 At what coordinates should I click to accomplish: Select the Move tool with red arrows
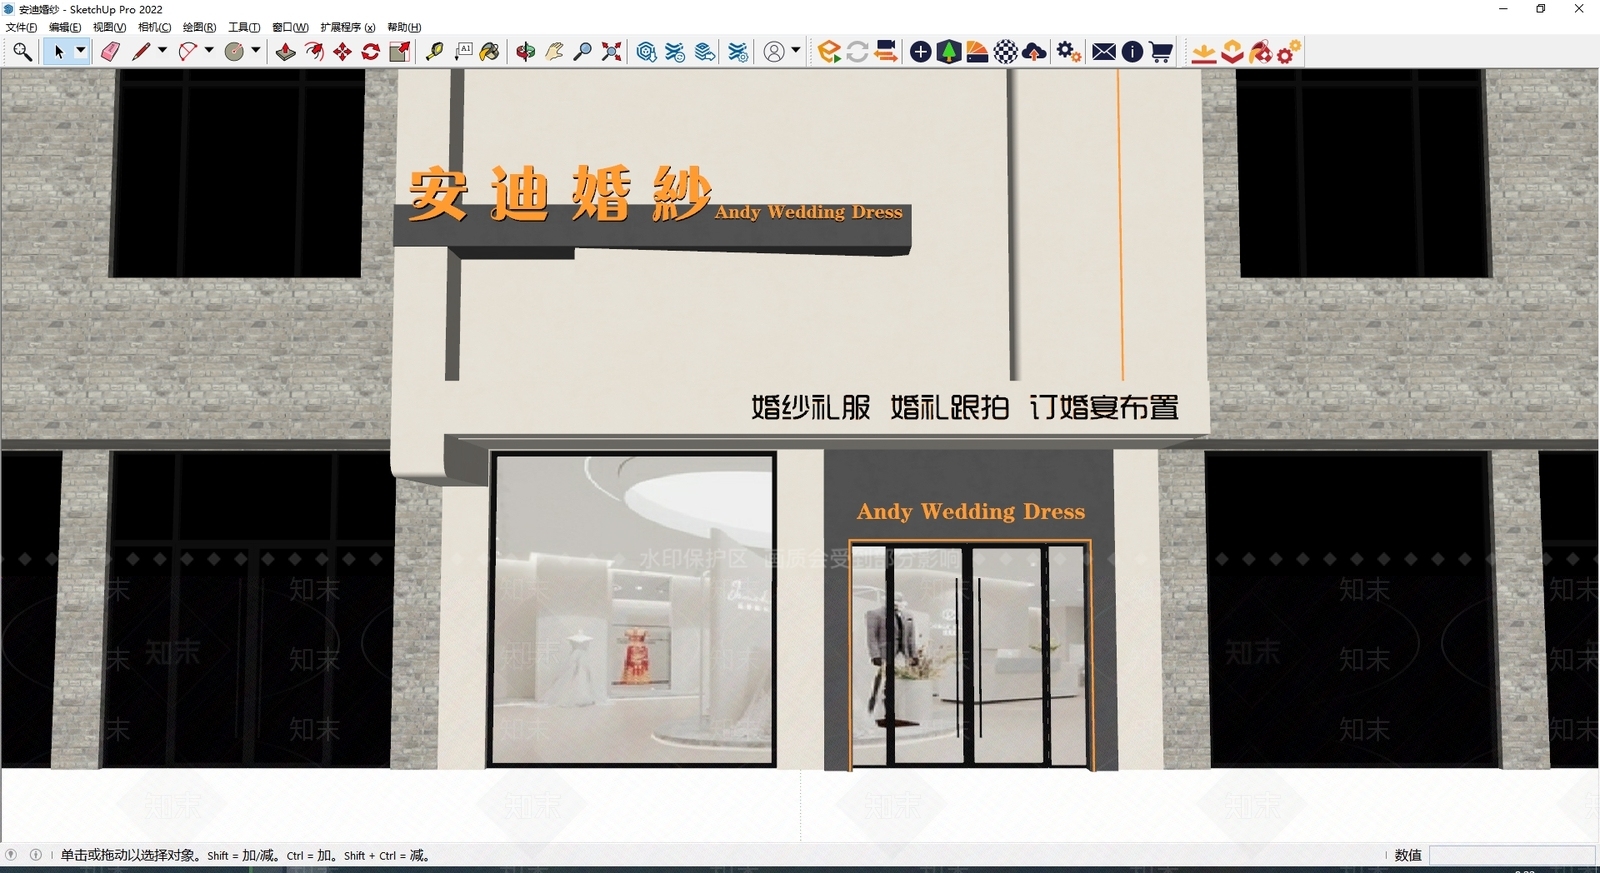342,52
